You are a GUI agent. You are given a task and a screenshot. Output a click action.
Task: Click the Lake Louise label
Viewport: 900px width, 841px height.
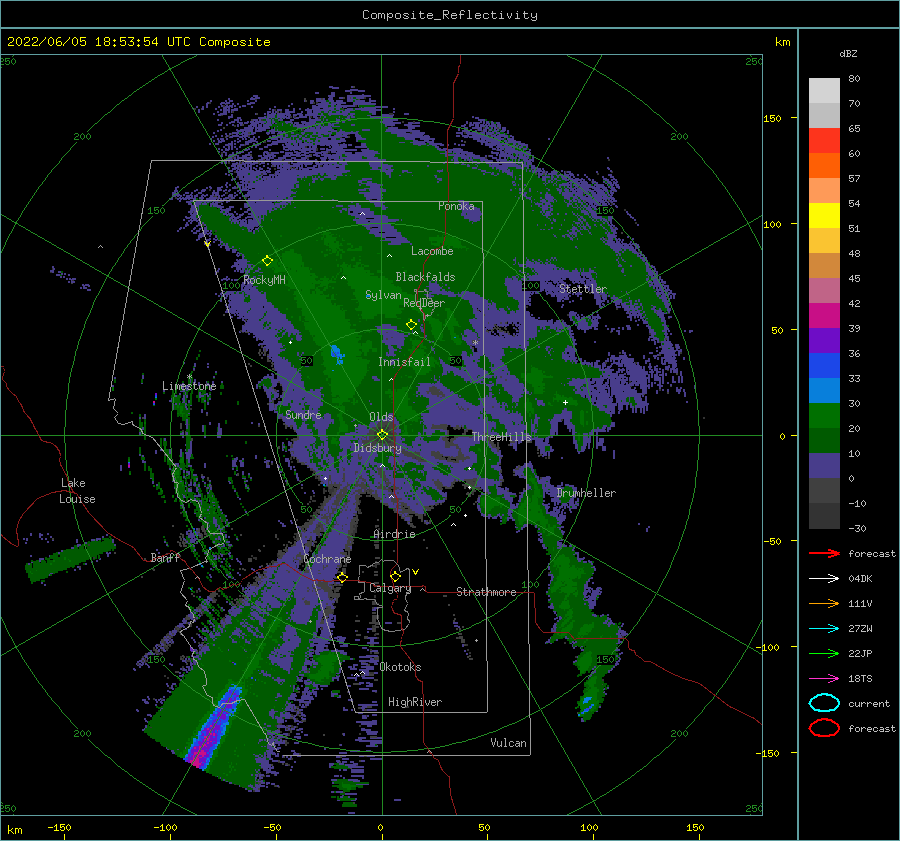[x=77, y=491]
